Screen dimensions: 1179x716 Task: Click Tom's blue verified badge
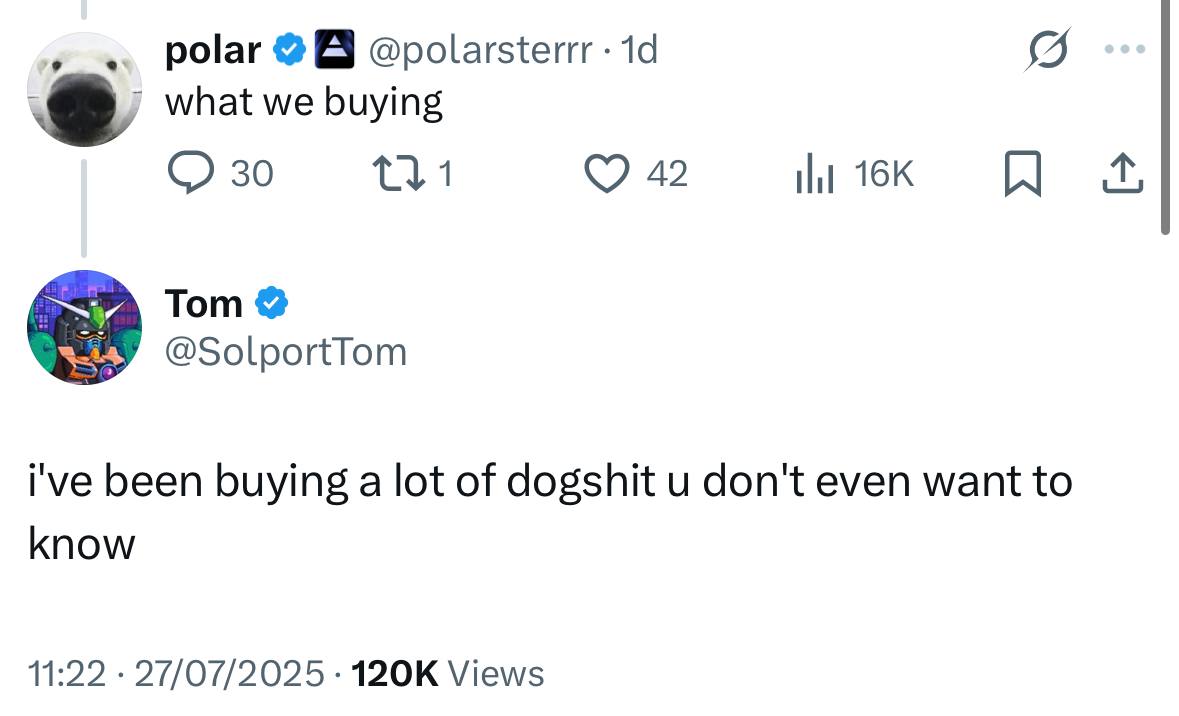coord(271,303)
